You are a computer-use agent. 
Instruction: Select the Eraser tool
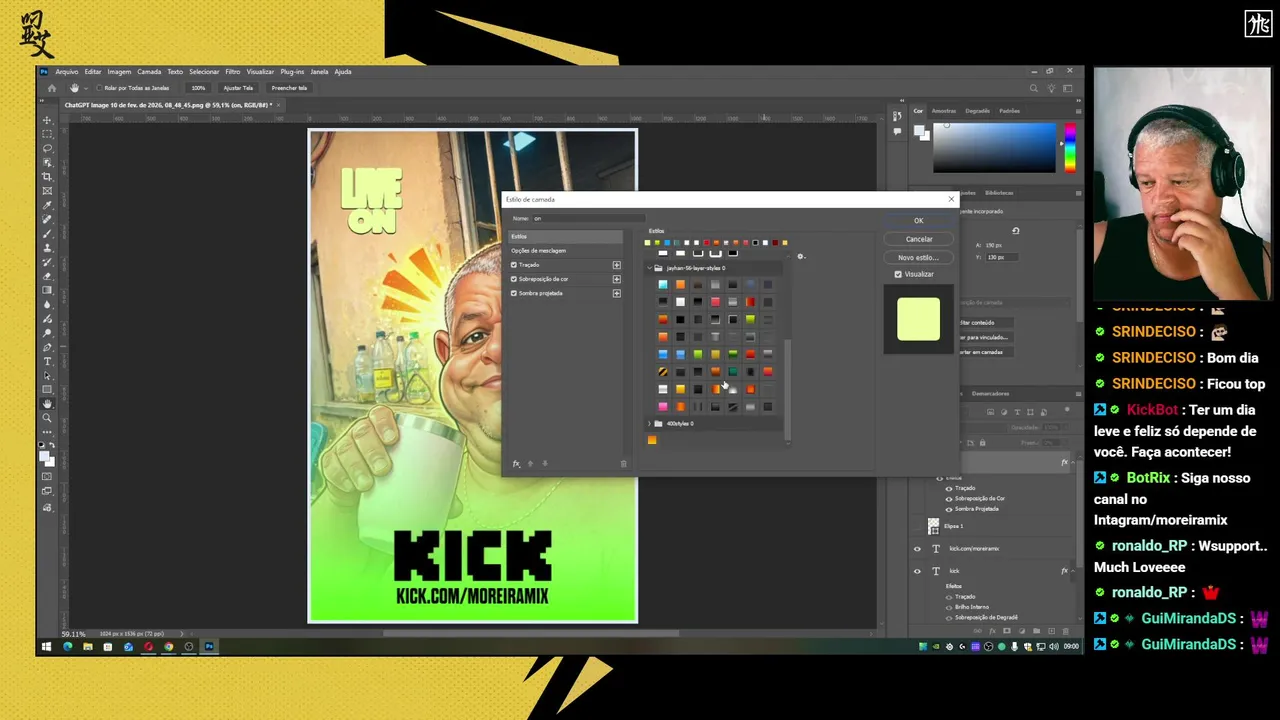click(x=47, y=276)
